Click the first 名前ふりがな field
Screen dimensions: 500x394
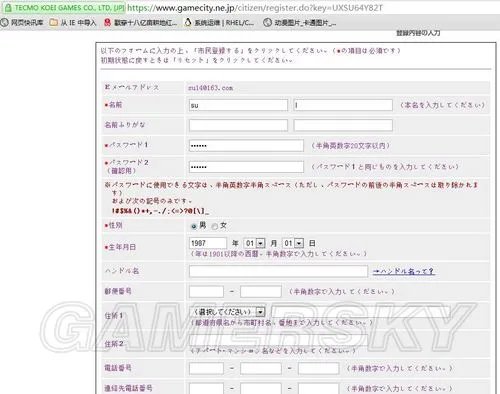pos(238,125)
